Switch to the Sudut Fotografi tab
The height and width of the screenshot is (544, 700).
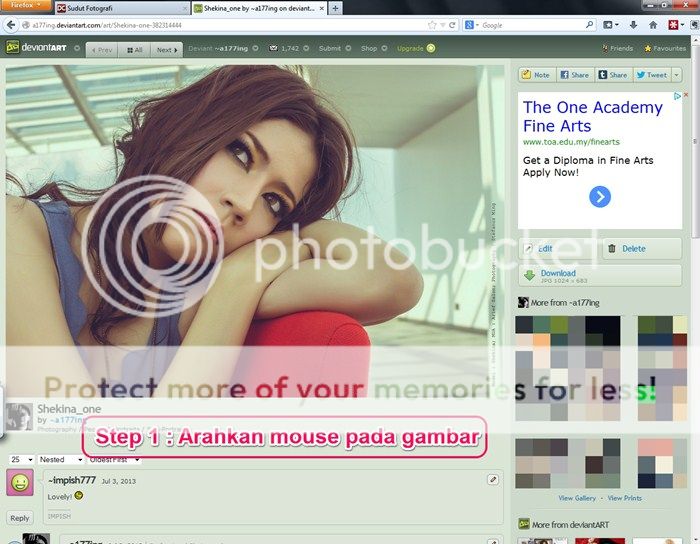point(88,8)
